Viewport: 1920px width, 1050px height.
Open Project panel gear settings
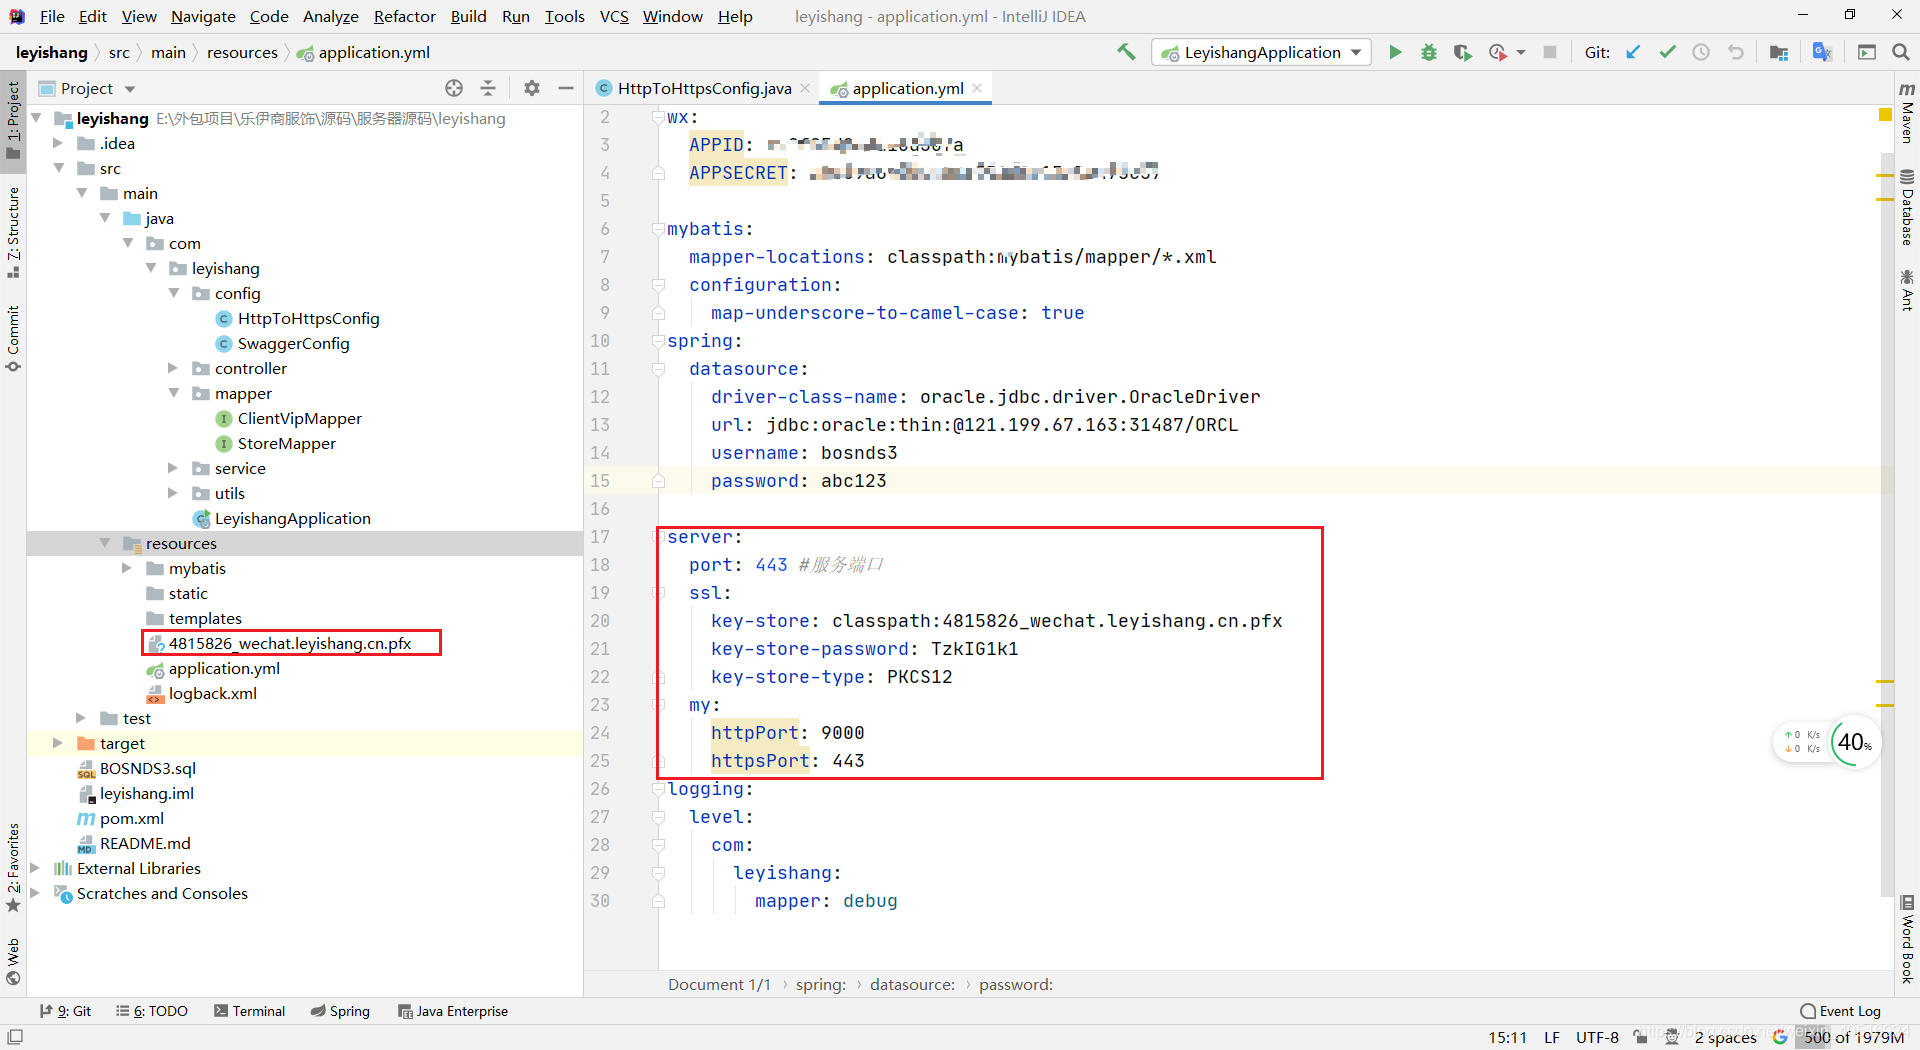pyautogui.click(x=532, y=88)
